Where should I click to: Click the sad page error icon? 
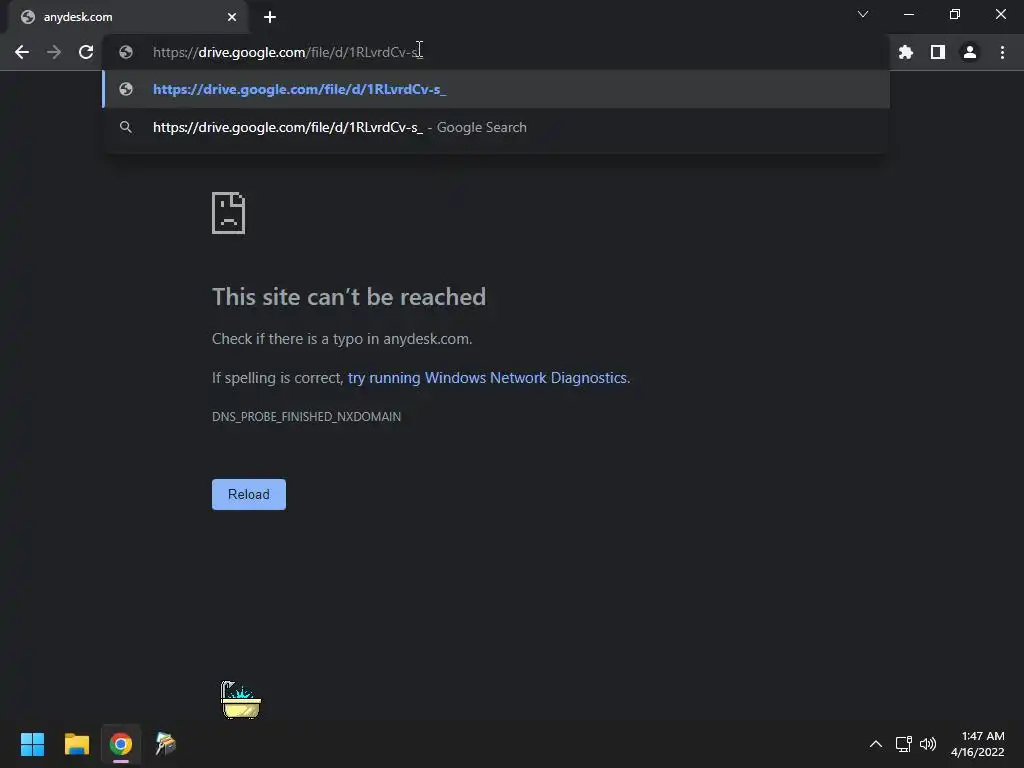pyautogui.click(x=229, y=213)
